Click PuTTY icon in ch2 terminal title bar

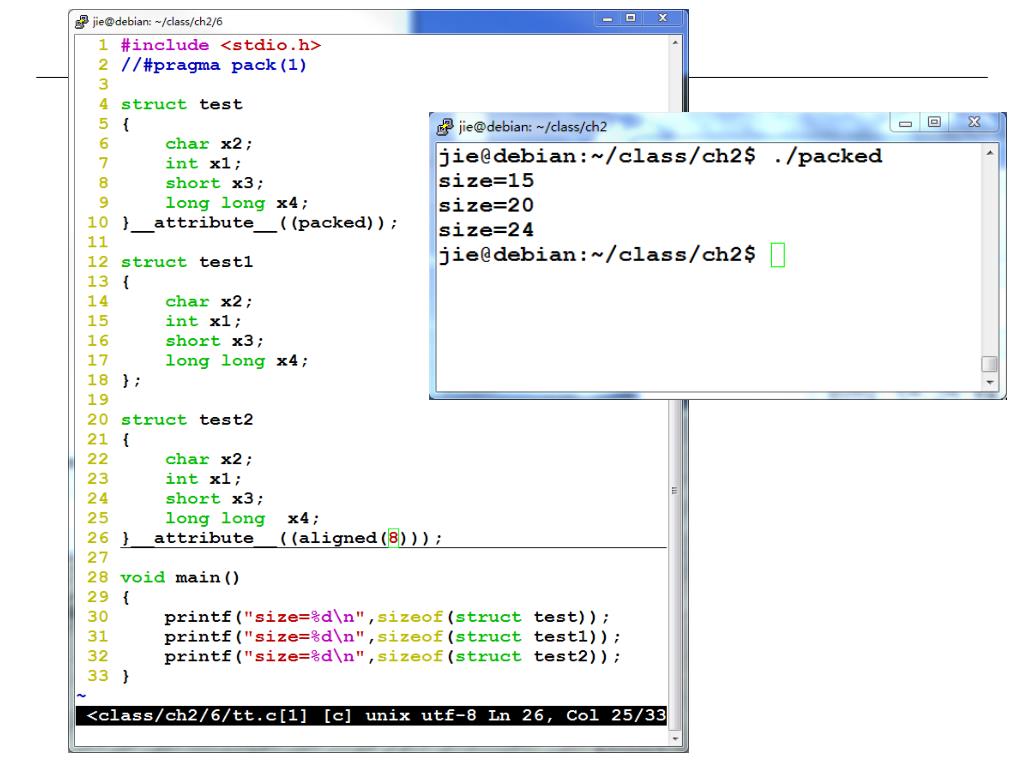pyautogui.click(x=445, y=127)
